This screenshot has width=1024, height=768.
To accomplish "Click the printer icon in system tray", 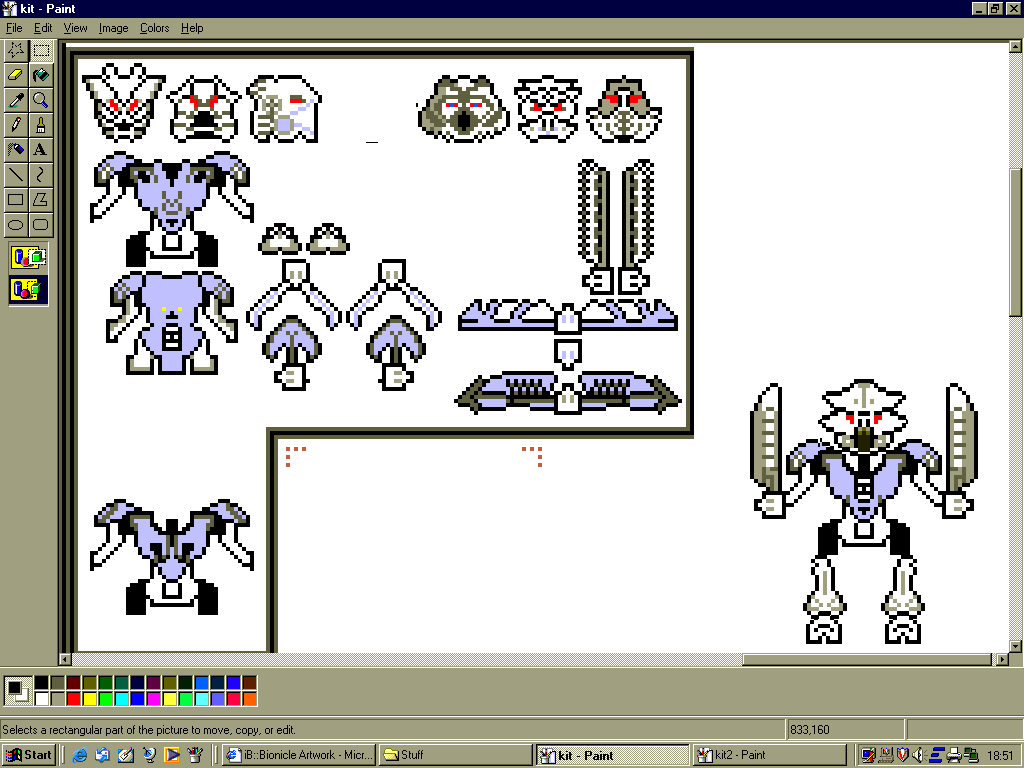I will (x=954, y=755).
